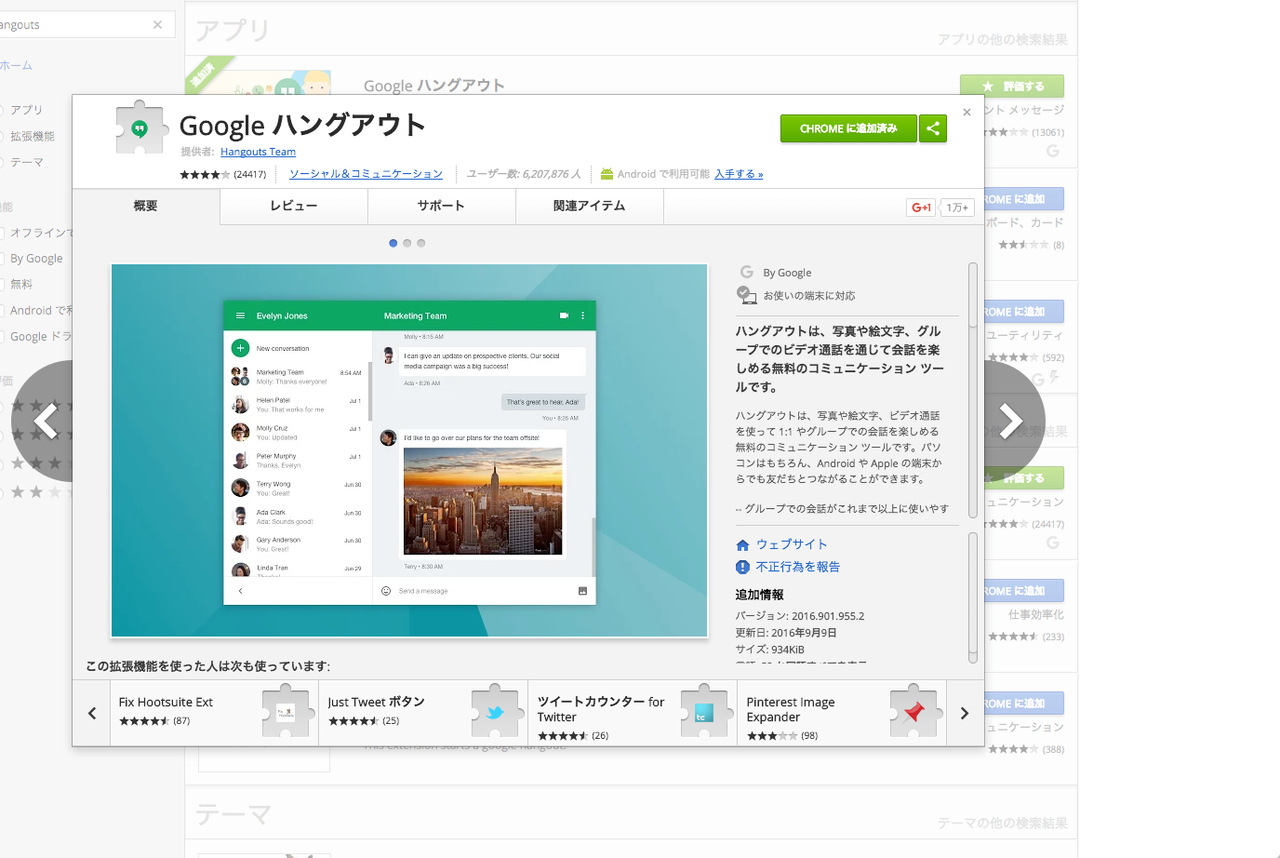Viewport: 1280px width, 858px height.
Task: Click the 不正行為を報告 link
Action: click(x=798, y=567)
